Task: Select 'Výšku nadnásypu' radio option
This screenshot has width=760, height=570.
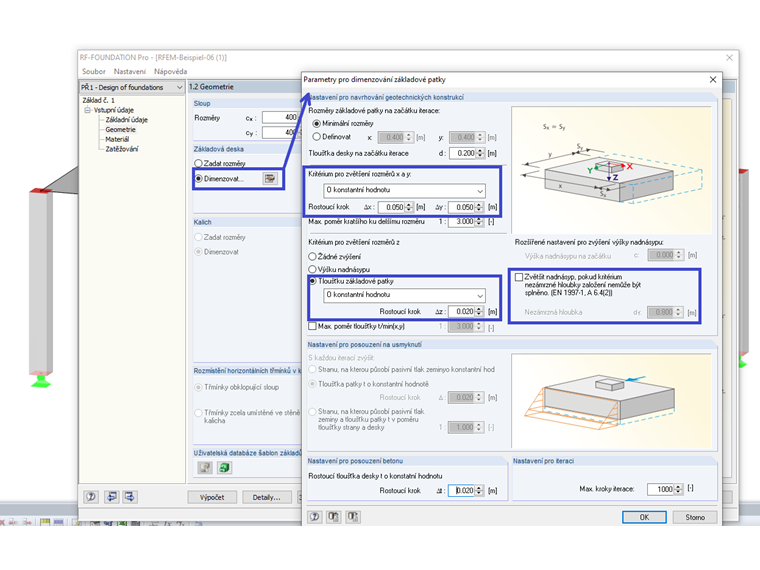Action: point(313,269)
